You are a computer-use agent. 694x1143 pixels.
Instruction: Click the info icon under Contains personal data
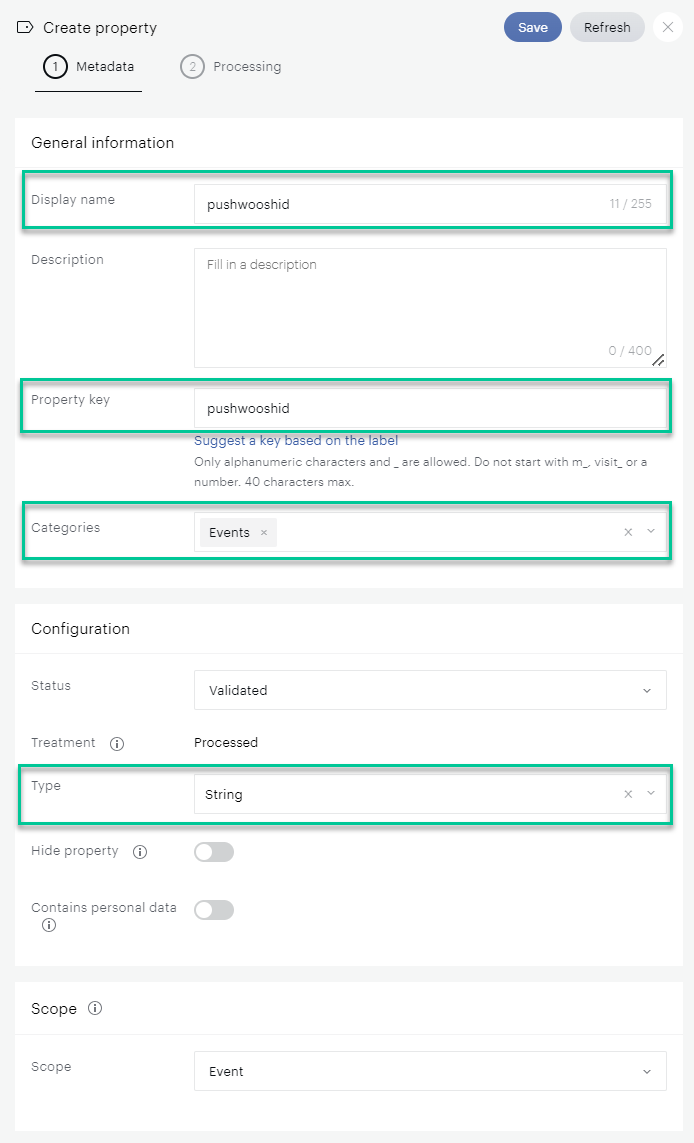[x=48, y=925]
